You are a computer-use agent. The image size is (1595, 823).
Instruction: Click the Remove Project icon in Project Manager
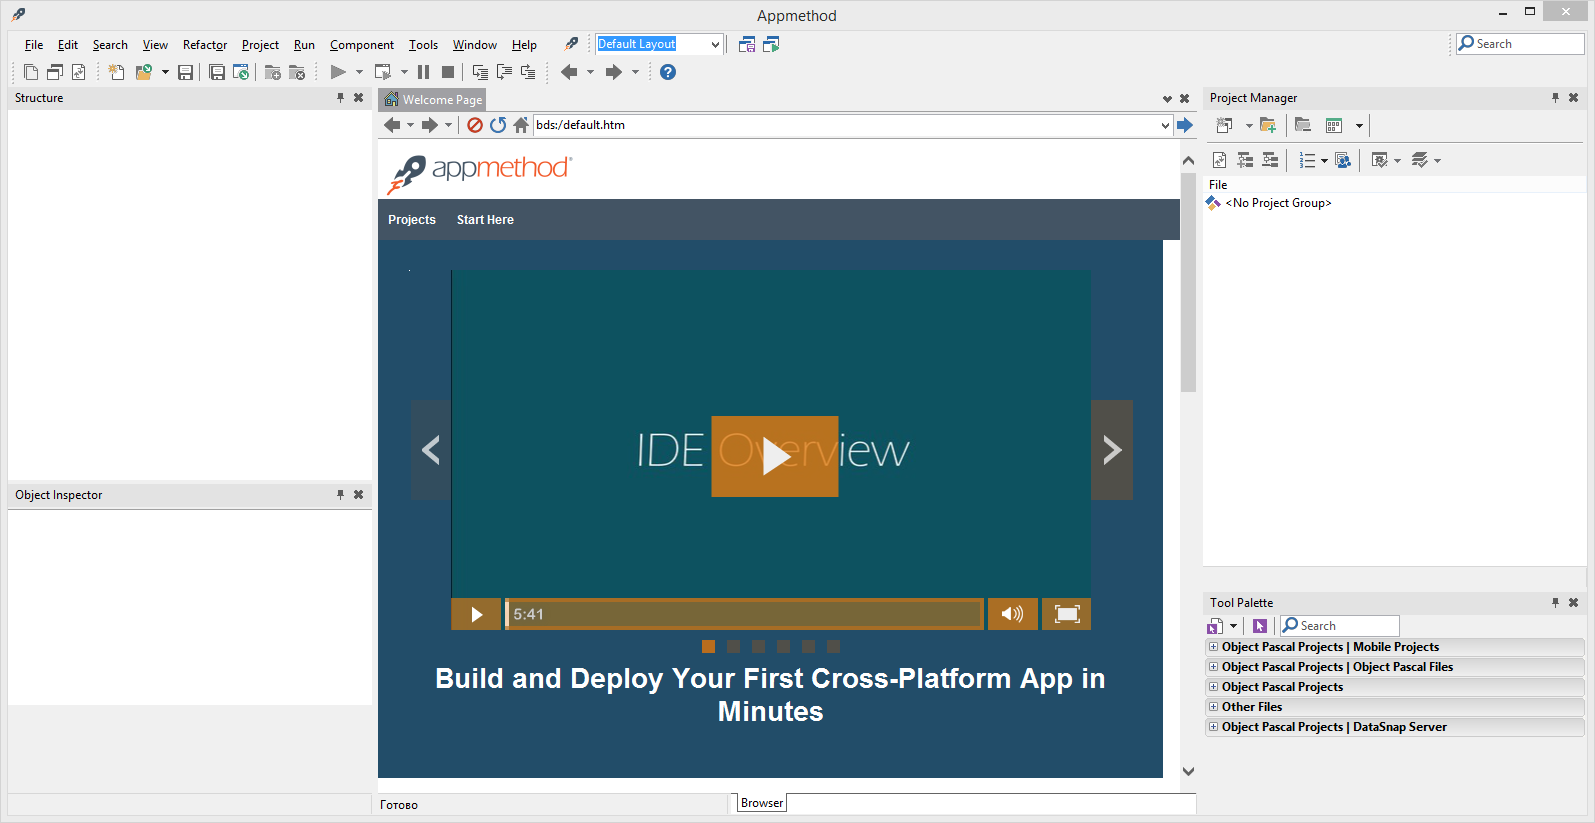coord(1303,125)
